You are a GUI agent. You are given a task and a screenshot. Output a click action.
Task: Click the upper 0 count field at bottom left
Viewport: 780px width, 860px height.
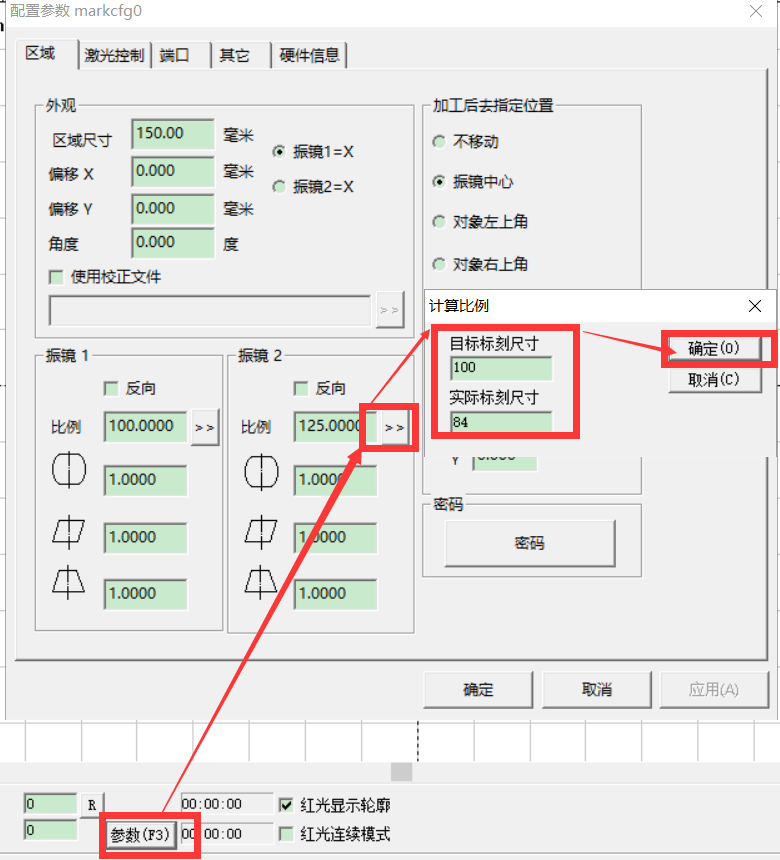point(50,804)
